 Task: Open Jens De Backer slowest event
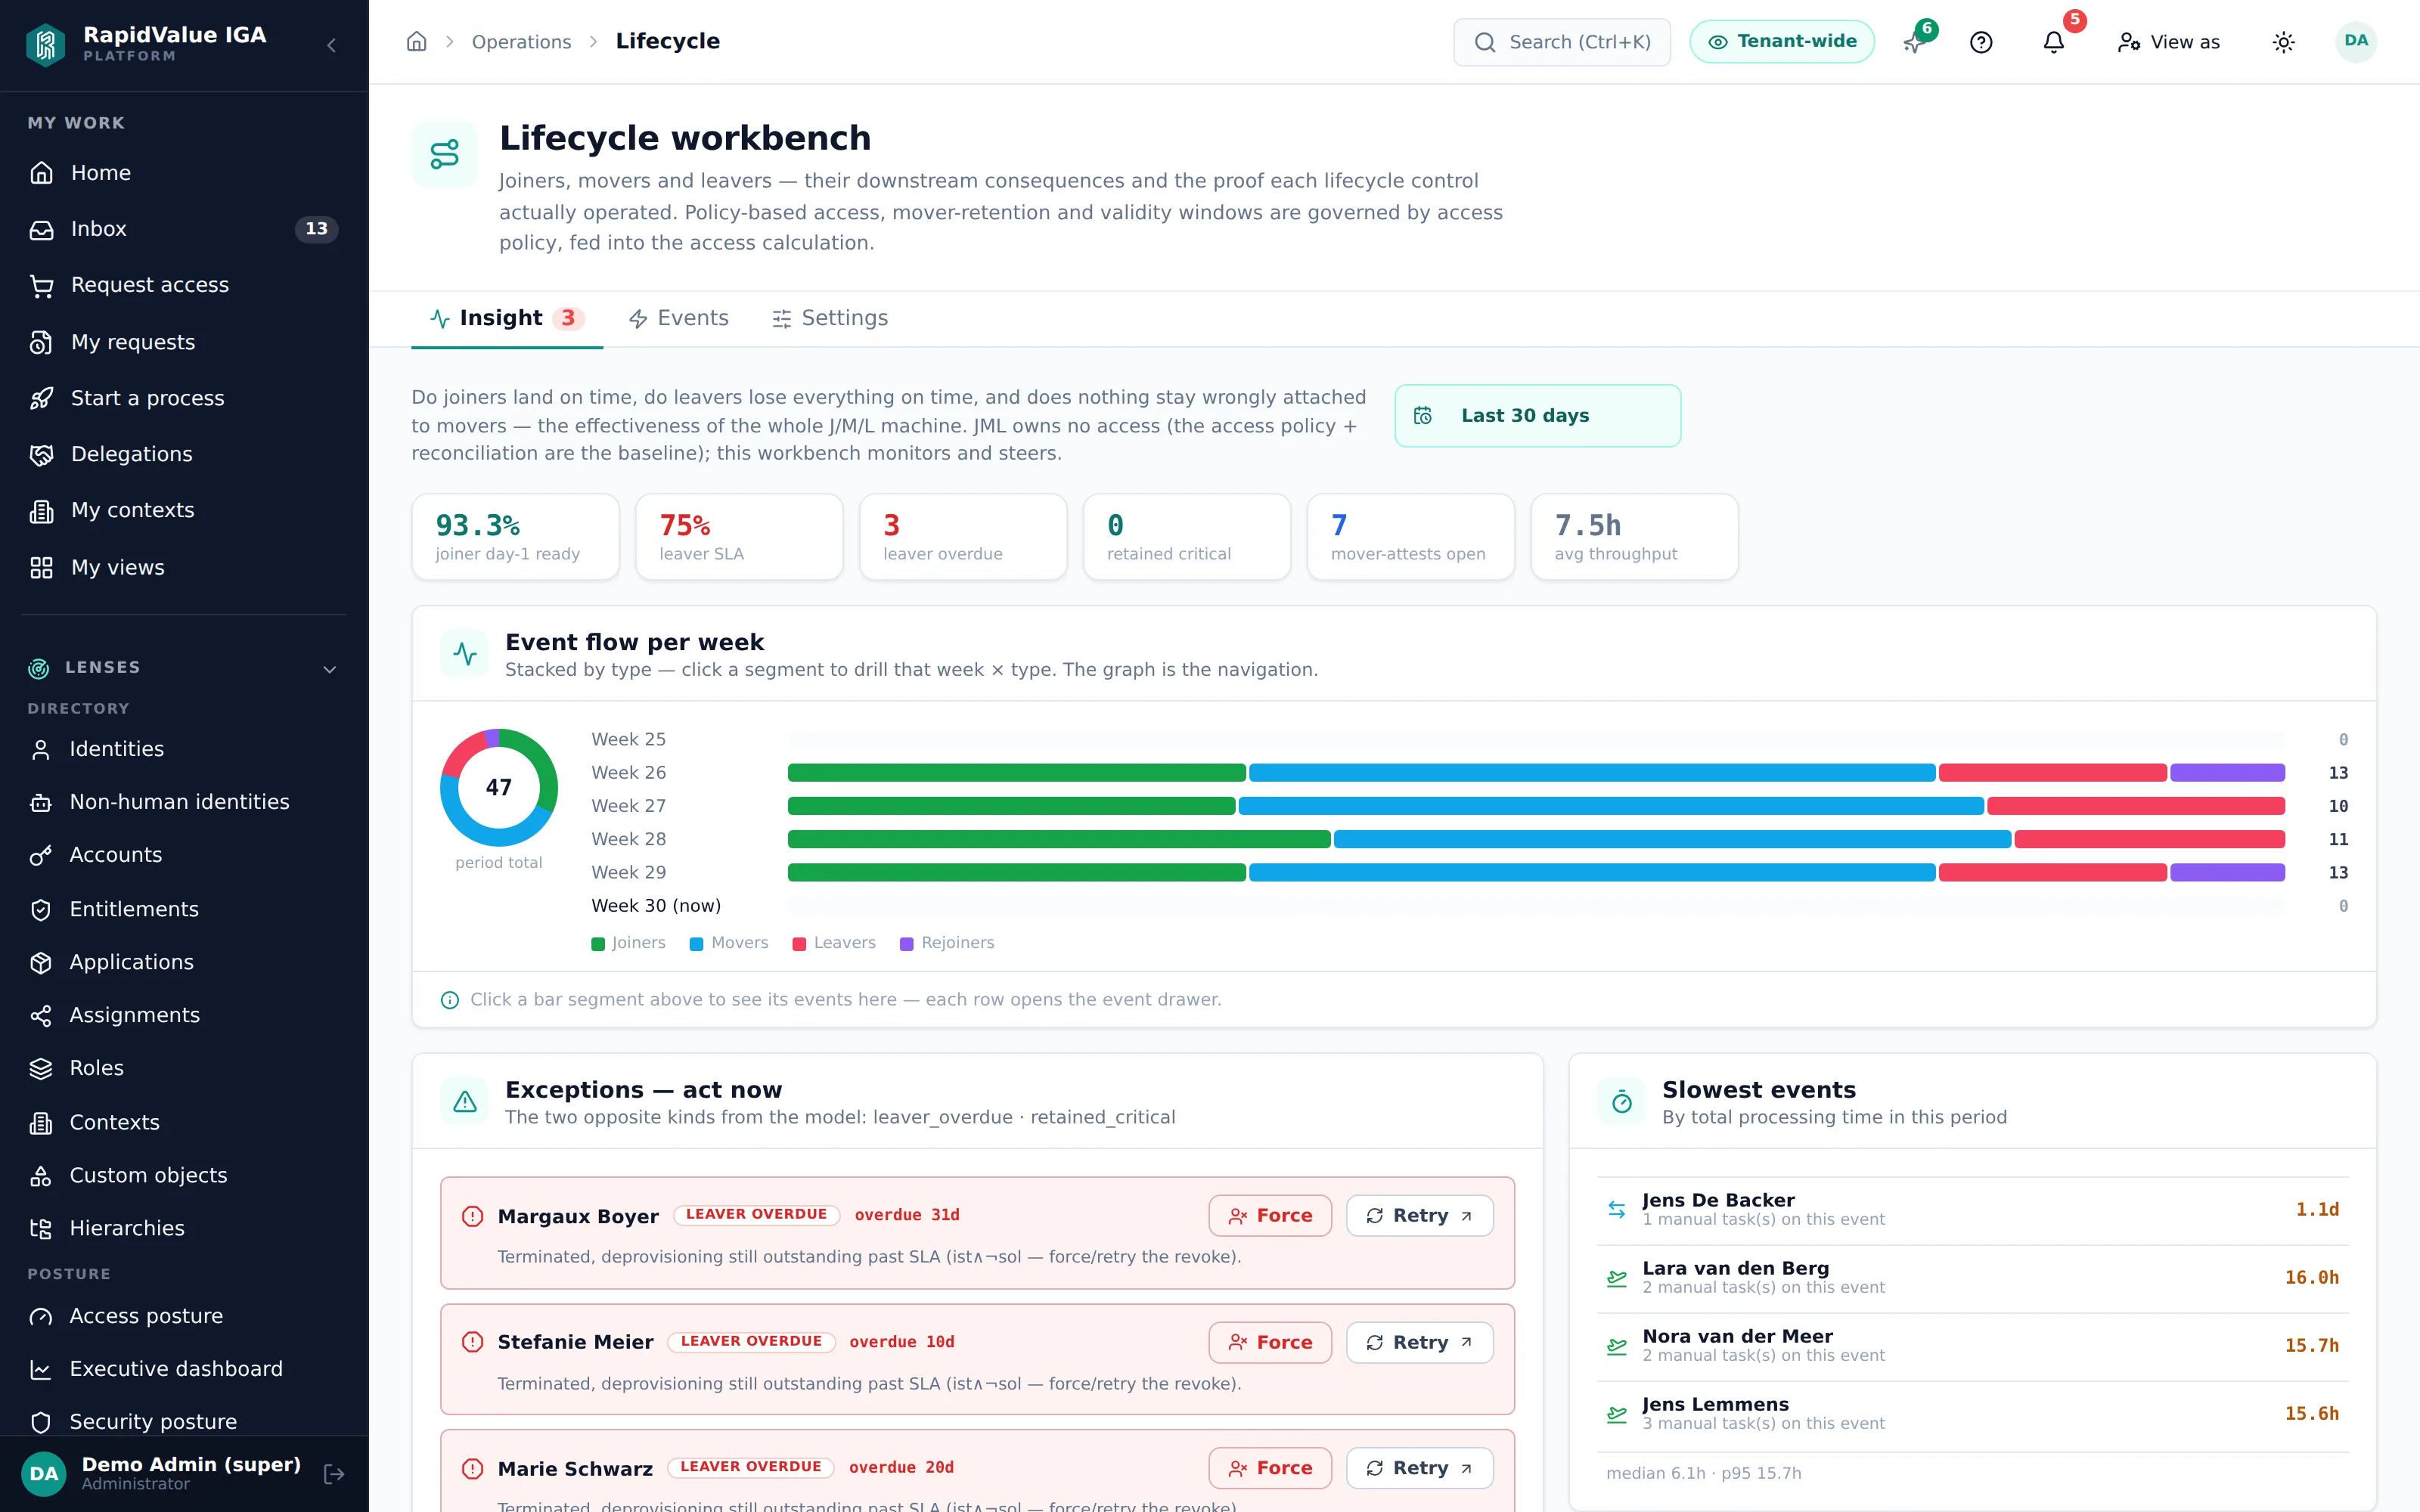pyautogui.click(x=1972, y=1210)
